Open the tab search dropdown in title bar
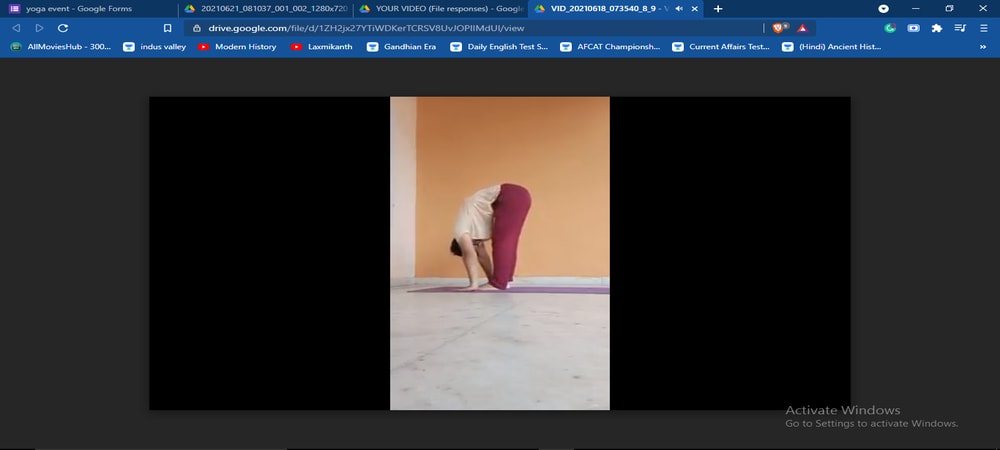This screenshot has width=1000, height=450. tap(883, 9)
